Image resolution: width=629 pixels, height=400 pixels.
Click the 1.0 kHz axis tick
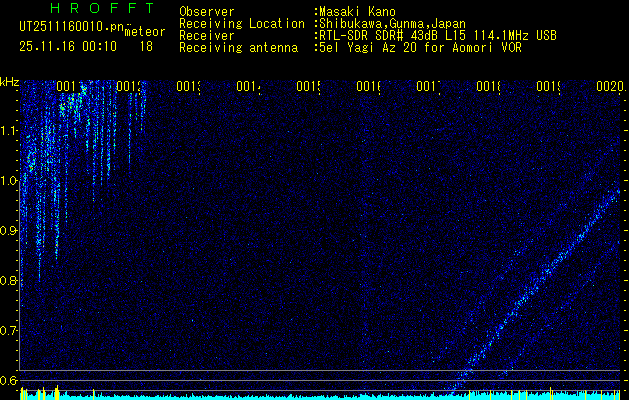click(9, 180)
